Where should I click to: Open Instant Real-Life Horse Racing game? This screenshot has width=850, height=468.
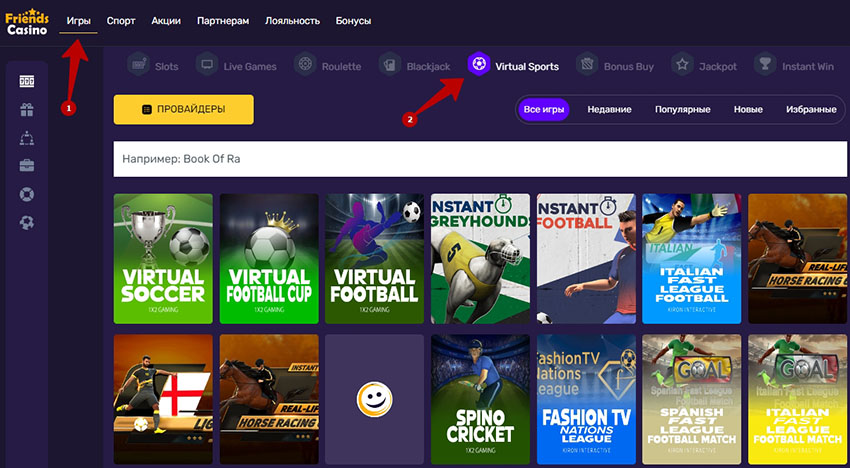click(x=269, y=399)
